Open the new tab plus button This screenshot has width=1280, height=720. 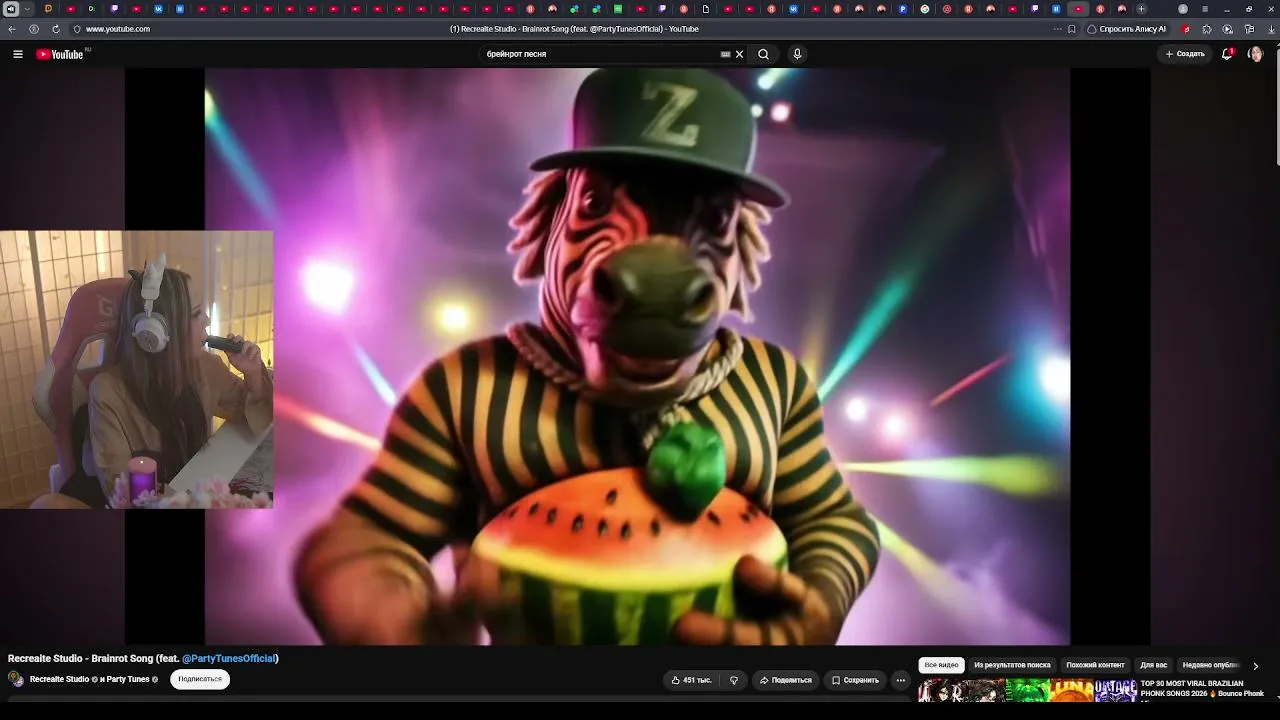point(1141,9)
